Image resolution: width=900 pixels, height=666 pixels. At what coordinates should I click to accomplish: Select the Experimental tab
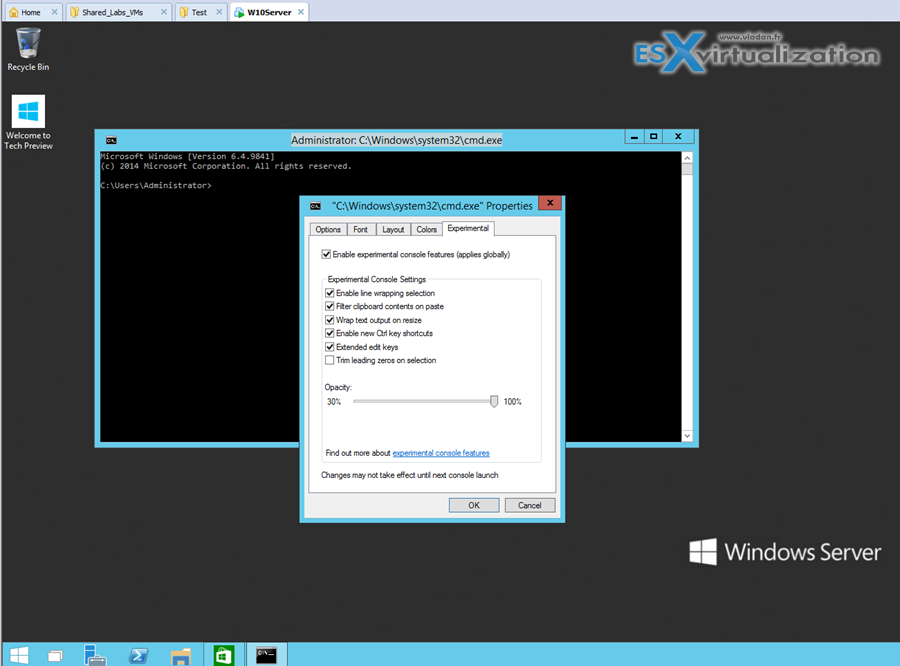468,228
